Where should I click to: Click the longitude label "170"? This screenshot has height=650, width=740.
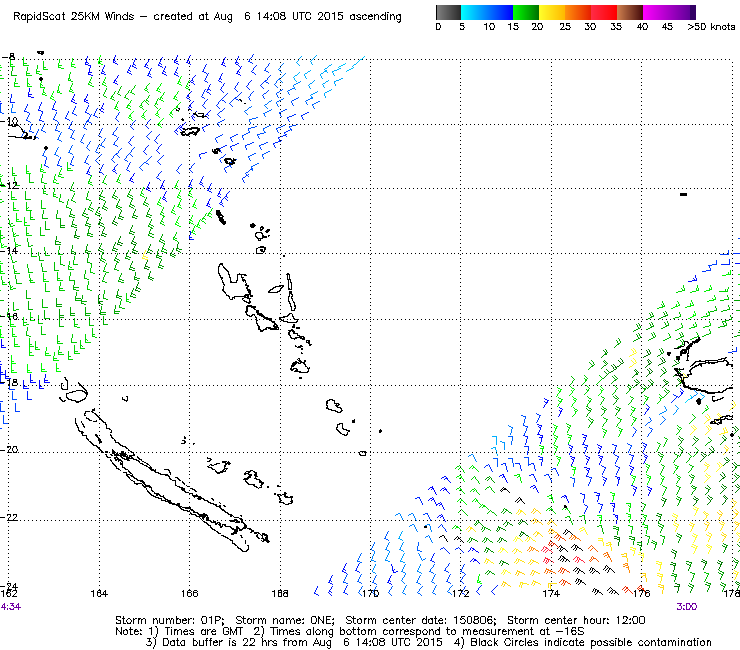[370, 593]
